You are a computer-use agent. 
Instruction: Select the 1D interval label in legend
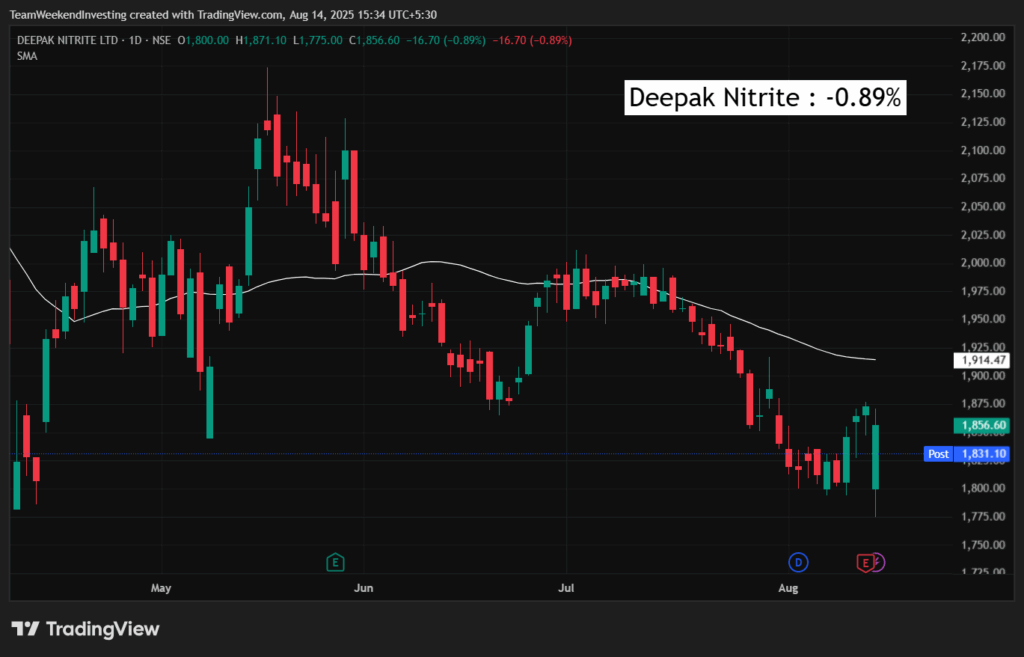click(x=135, y=40)
